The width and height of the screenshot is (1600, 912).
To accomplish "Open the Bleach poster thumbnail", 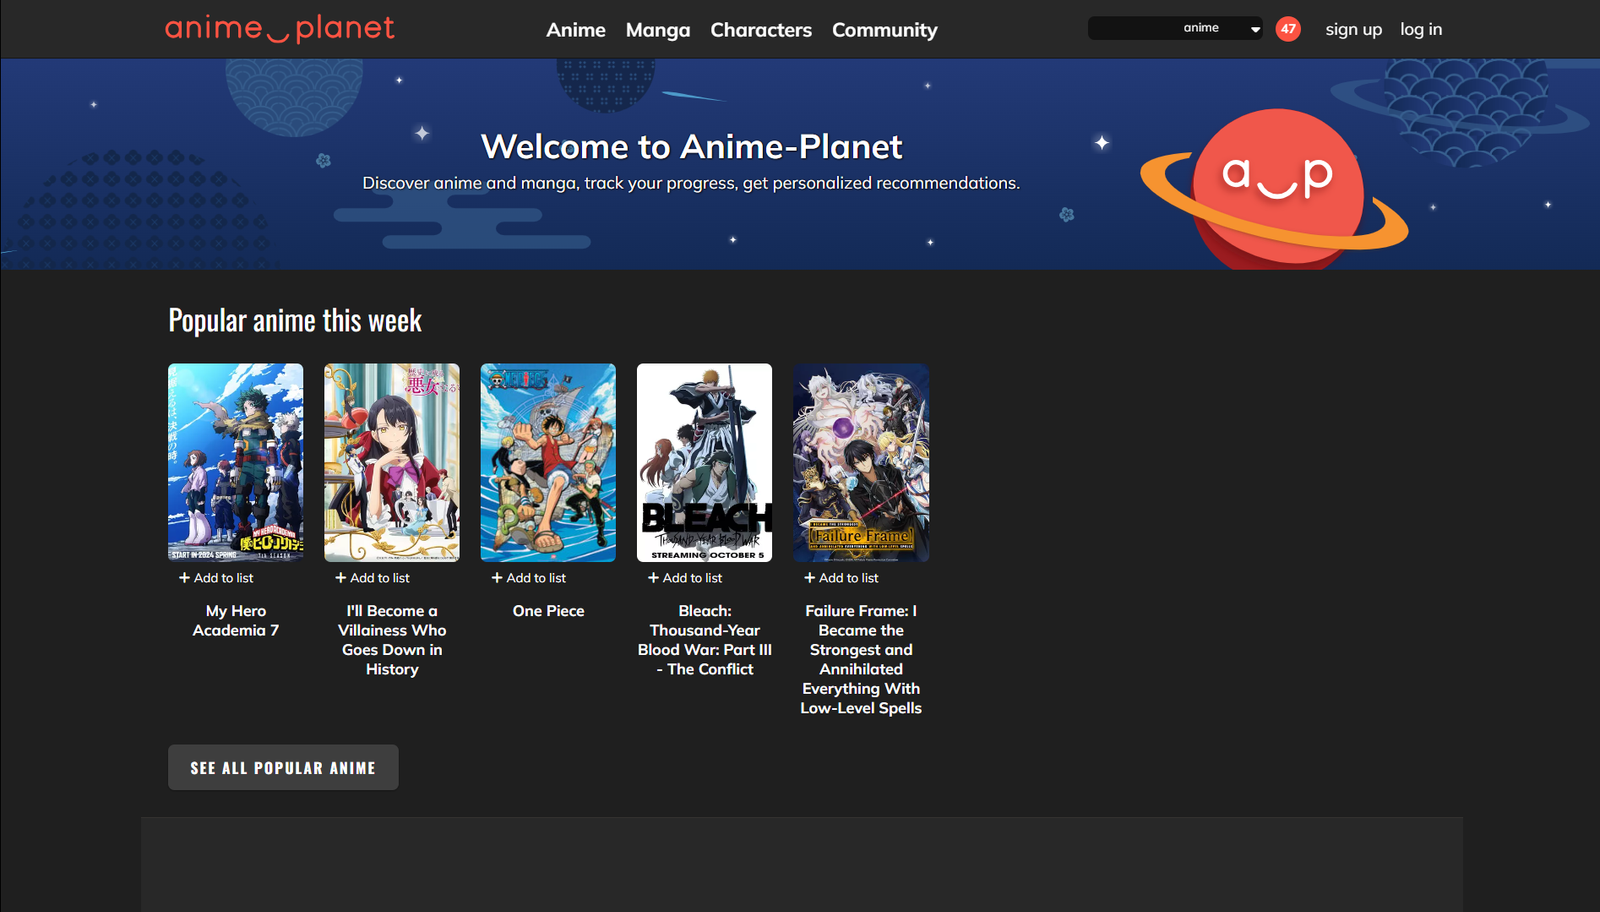I will click(x=705, y=462).
